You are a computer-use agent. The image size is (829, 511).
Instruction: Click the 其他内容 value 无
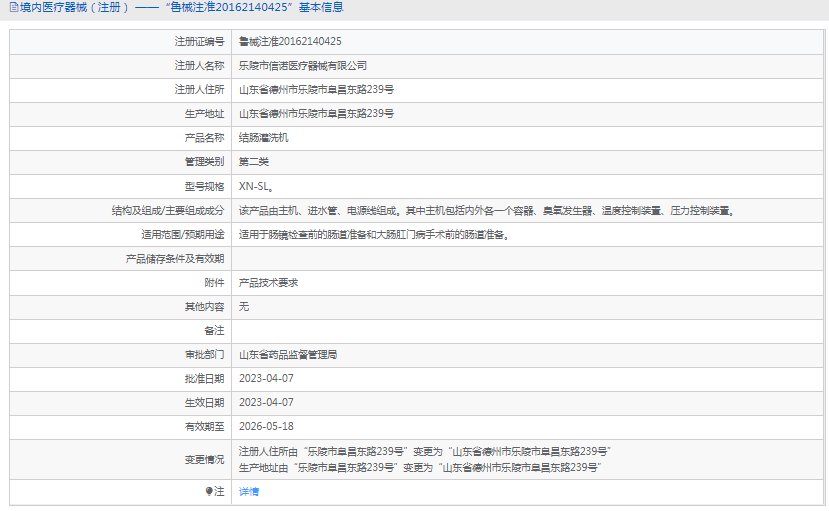244,306
